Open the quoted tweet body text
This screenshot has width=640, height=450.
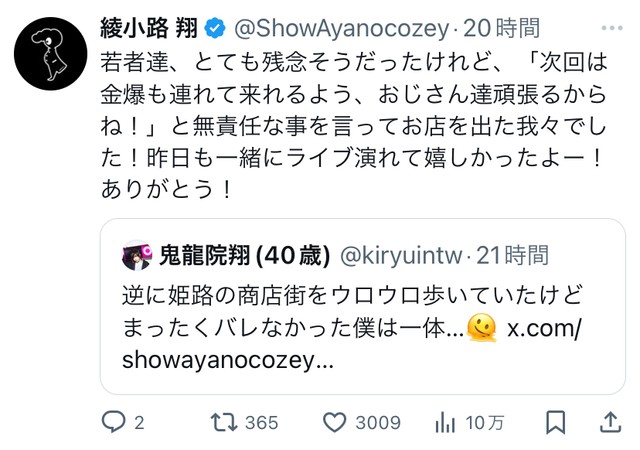pos(352,327)
